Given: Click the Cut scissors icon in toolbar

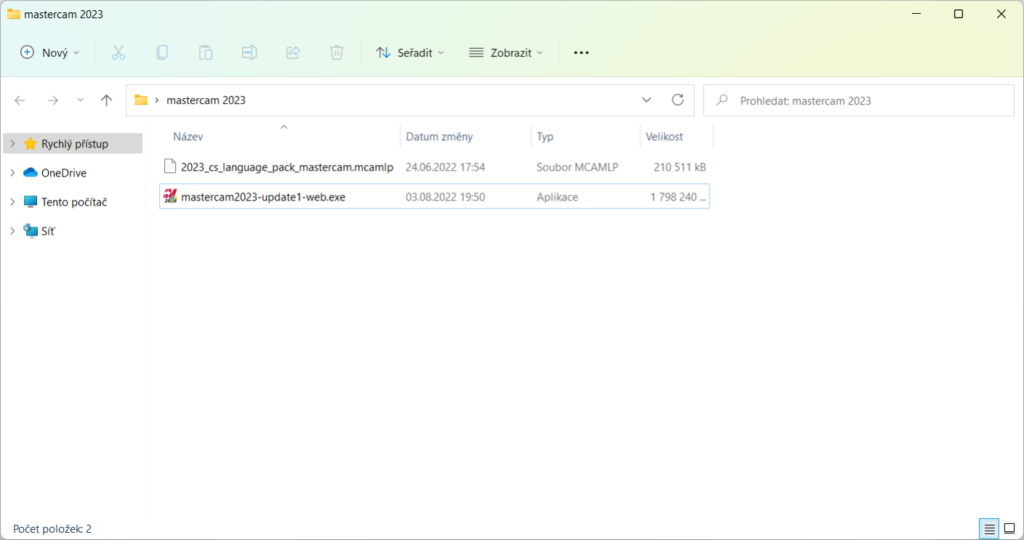Looking at the screenshot, I should [118, 52].
